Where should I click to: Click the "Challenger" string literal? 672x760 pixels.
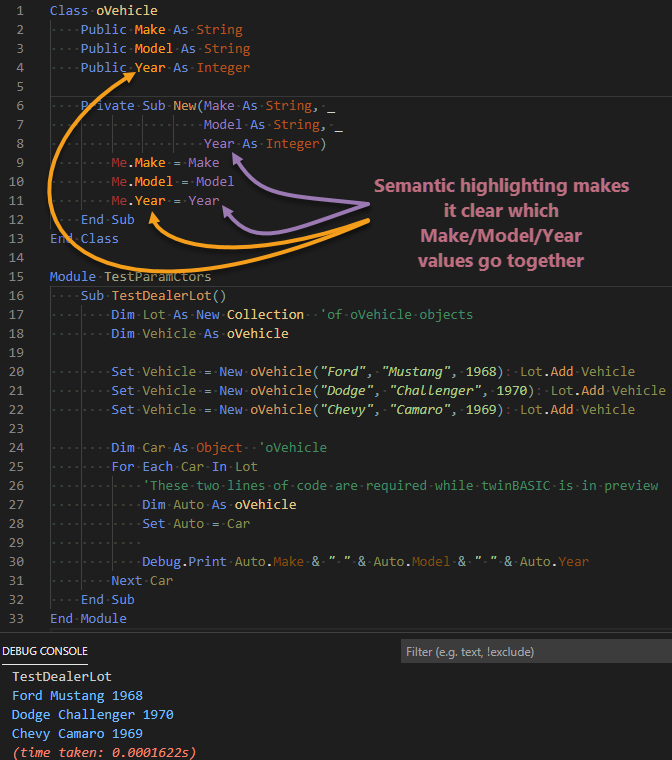(x=435, y=391)
